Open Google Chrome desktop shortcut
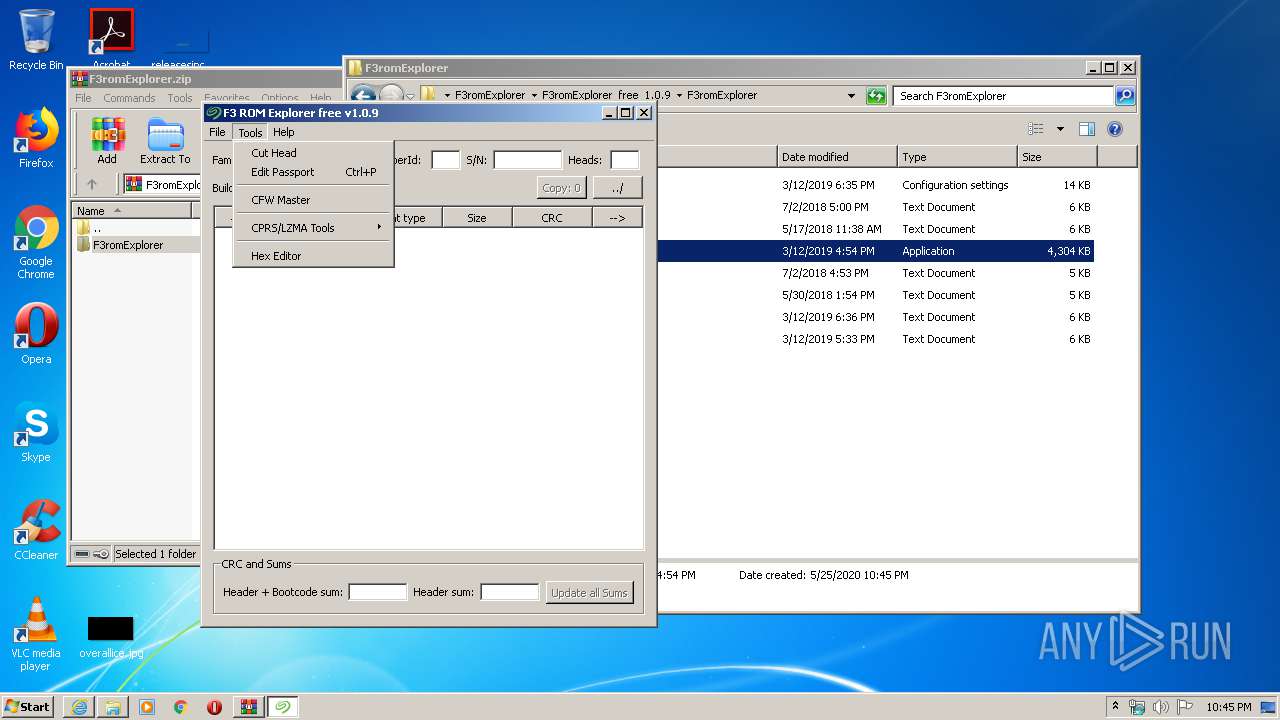Image resolution: width=1280 pixels, height=720 pixels. click(x=36, y=242)
